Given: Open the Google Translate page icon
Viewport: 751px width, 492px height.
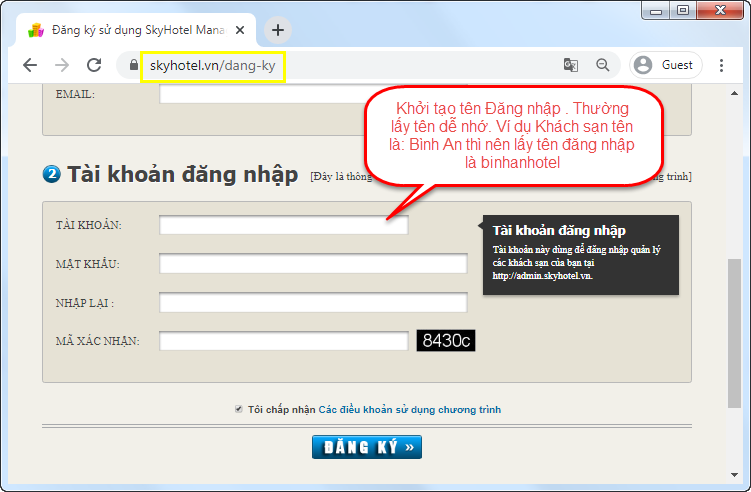Looking at the screenshot, I should (571, 65).
